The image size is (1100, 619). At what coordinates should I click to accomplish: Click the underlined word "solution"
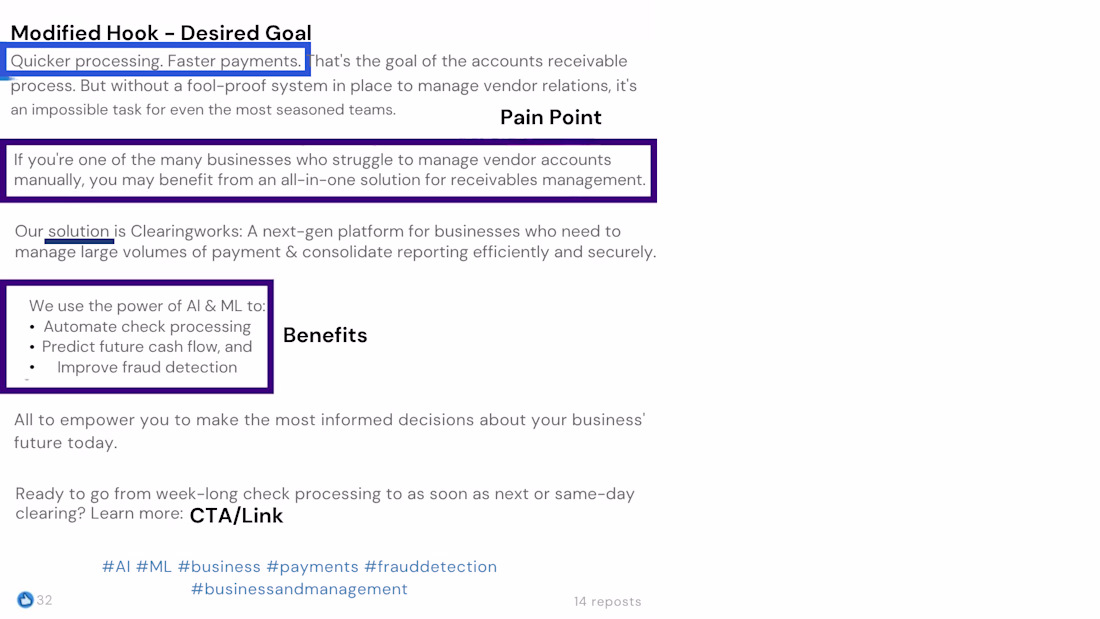(x=79, y=232)
